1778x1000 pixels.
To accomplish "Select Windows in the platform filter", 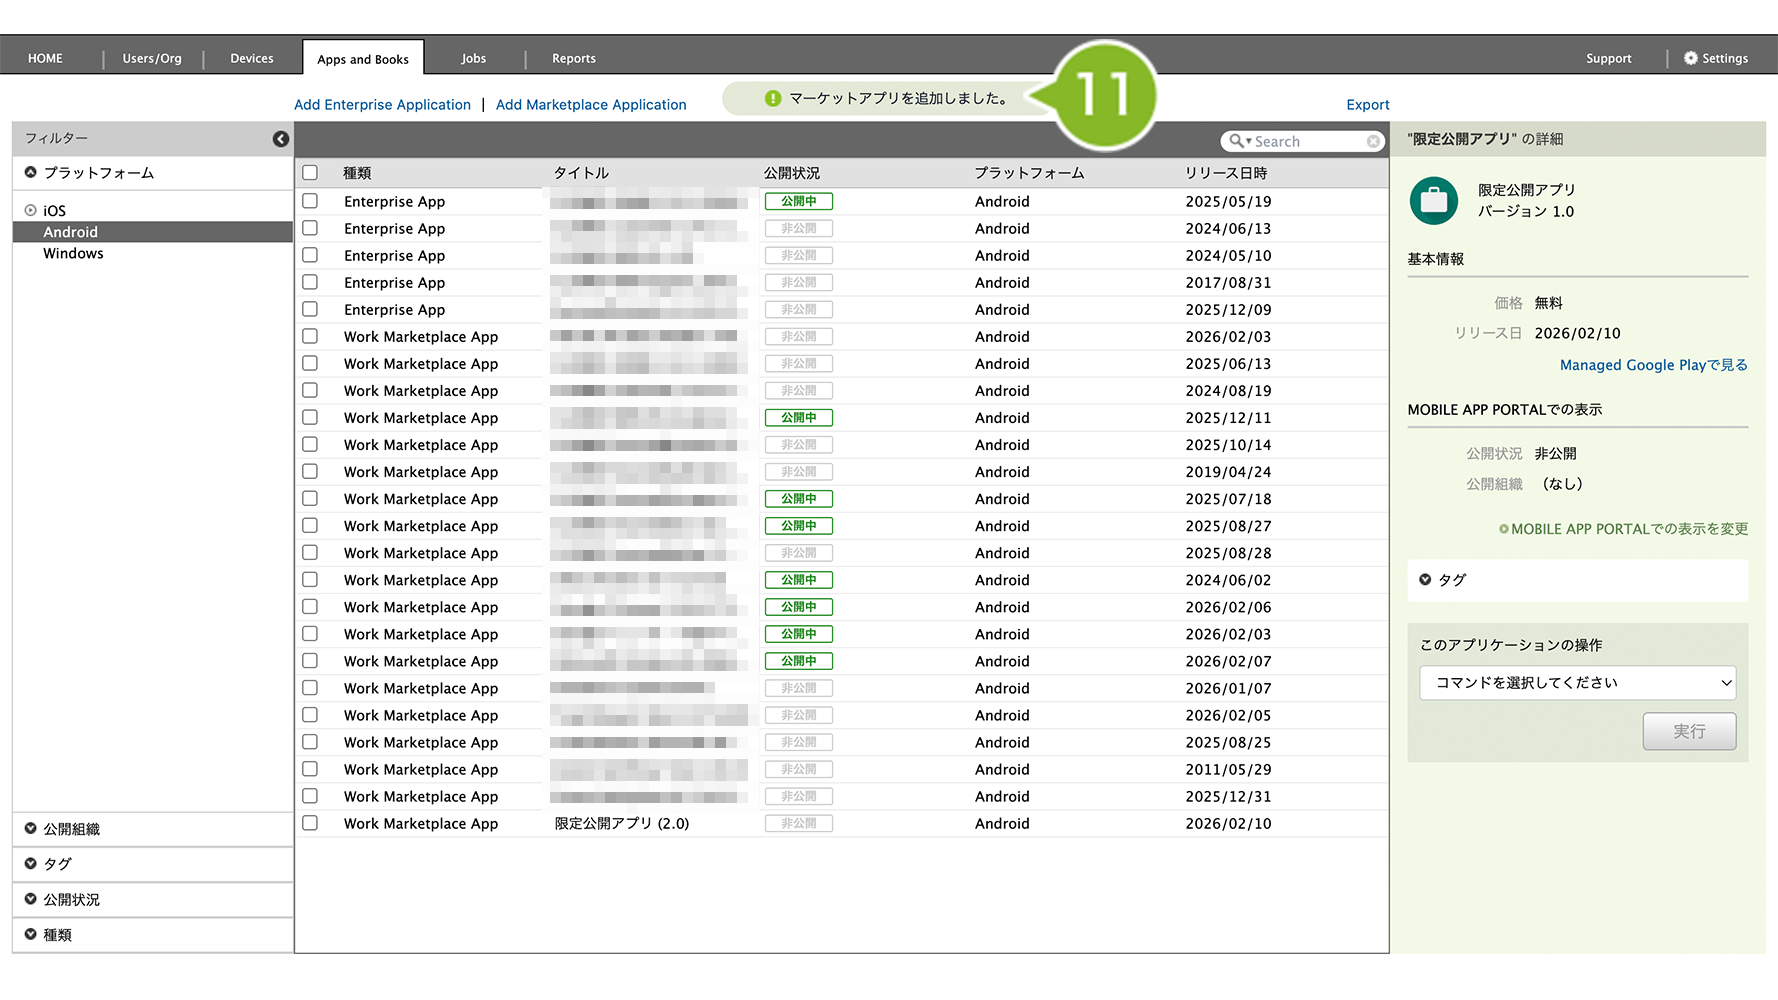I will coord(73,254).
